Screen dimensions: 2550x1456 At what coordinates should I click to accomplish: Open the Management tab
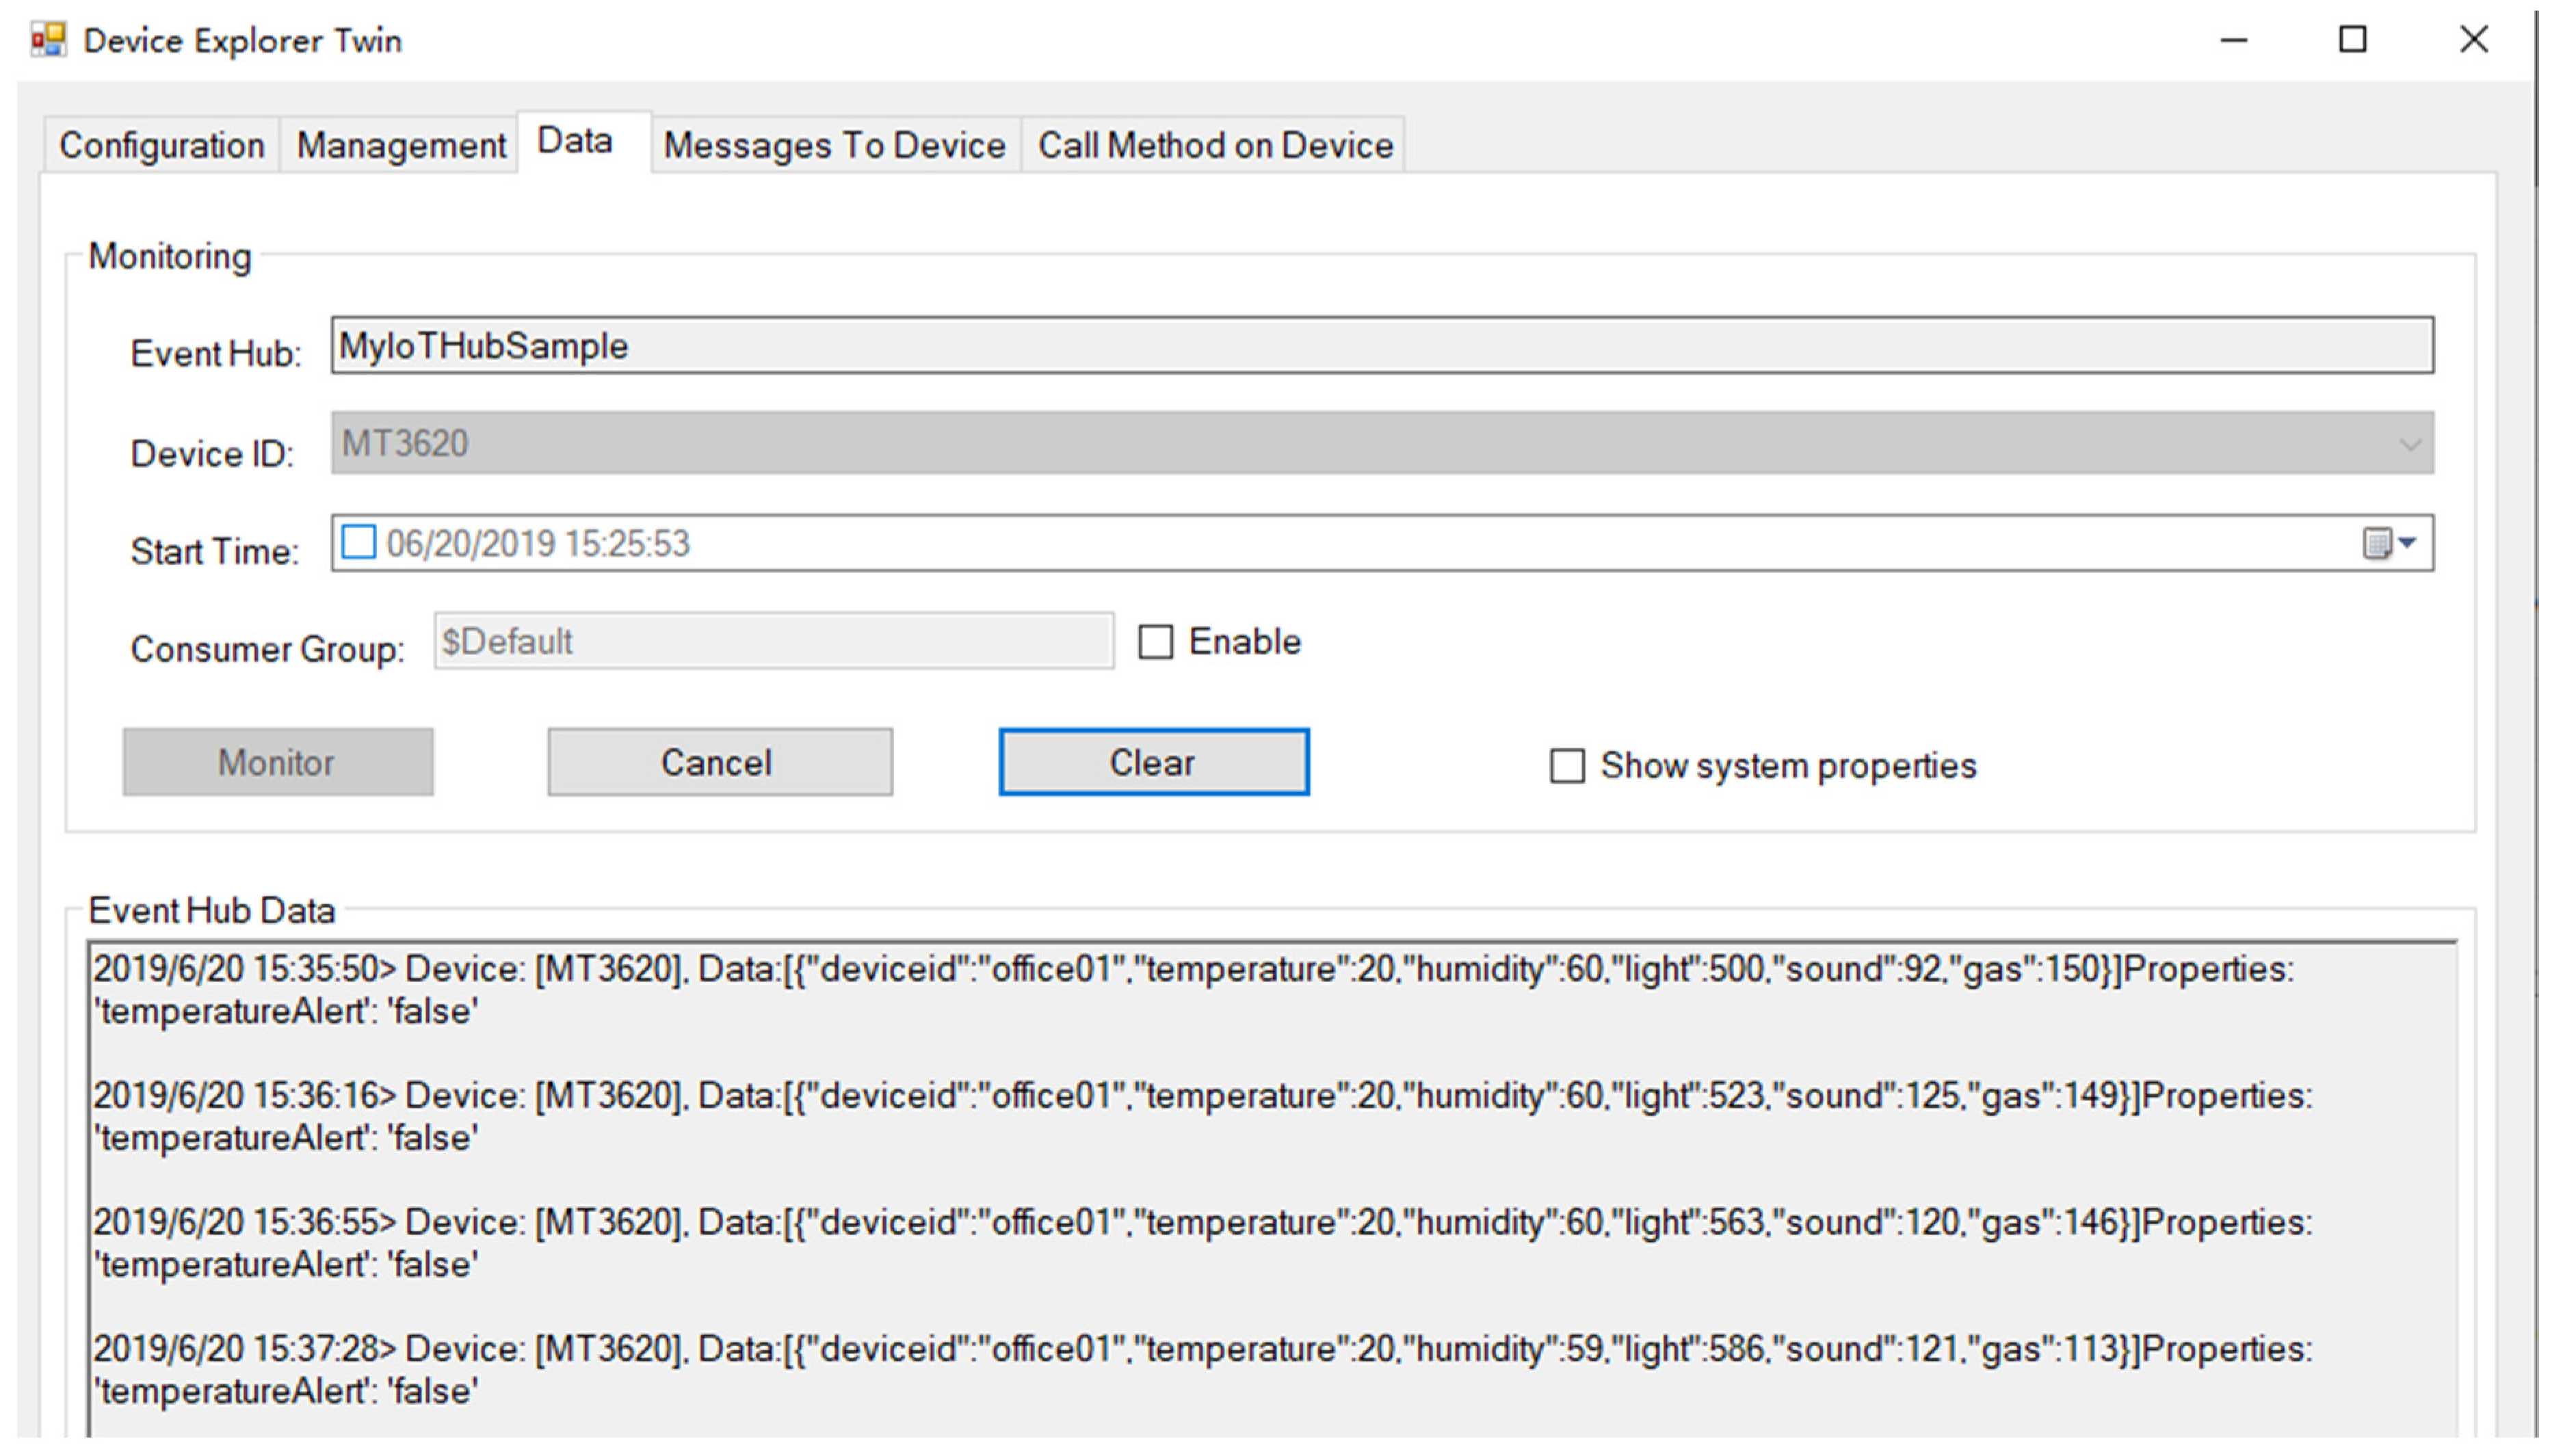click(x=401, y=146)
